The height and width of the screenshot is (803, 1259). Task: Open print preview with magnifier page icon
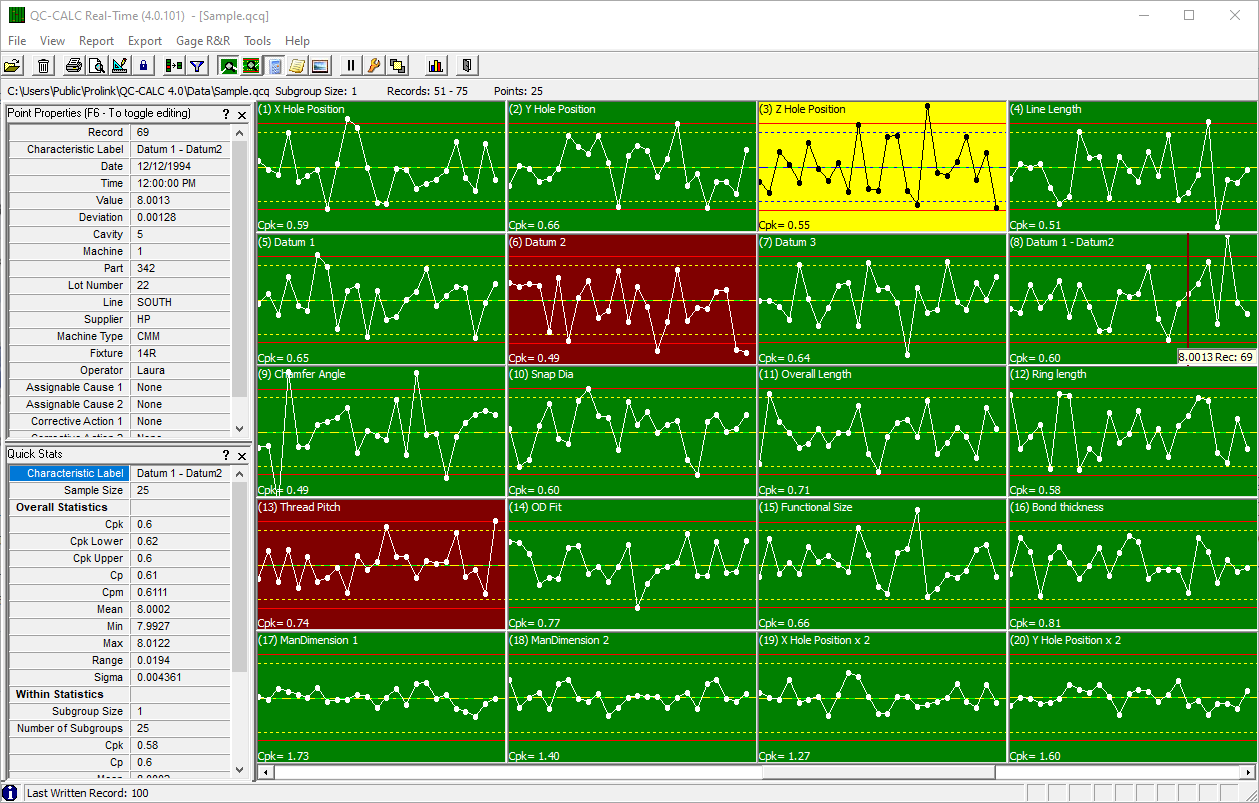pos(96,66)
